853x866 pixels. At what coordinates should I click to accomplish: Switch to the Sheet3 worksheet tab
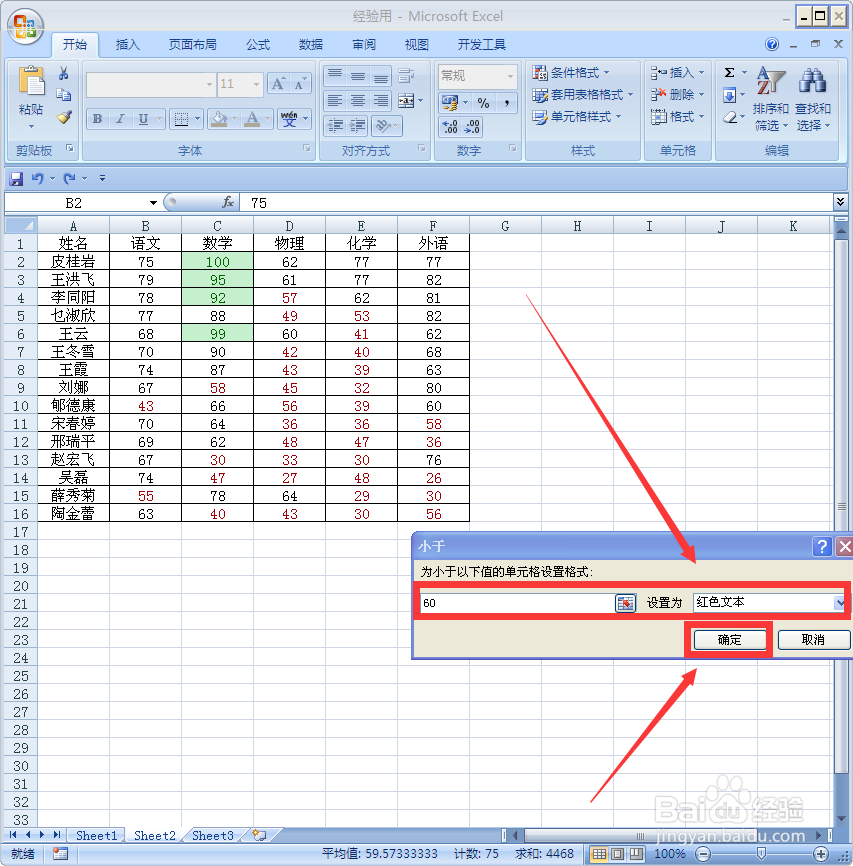213,836
